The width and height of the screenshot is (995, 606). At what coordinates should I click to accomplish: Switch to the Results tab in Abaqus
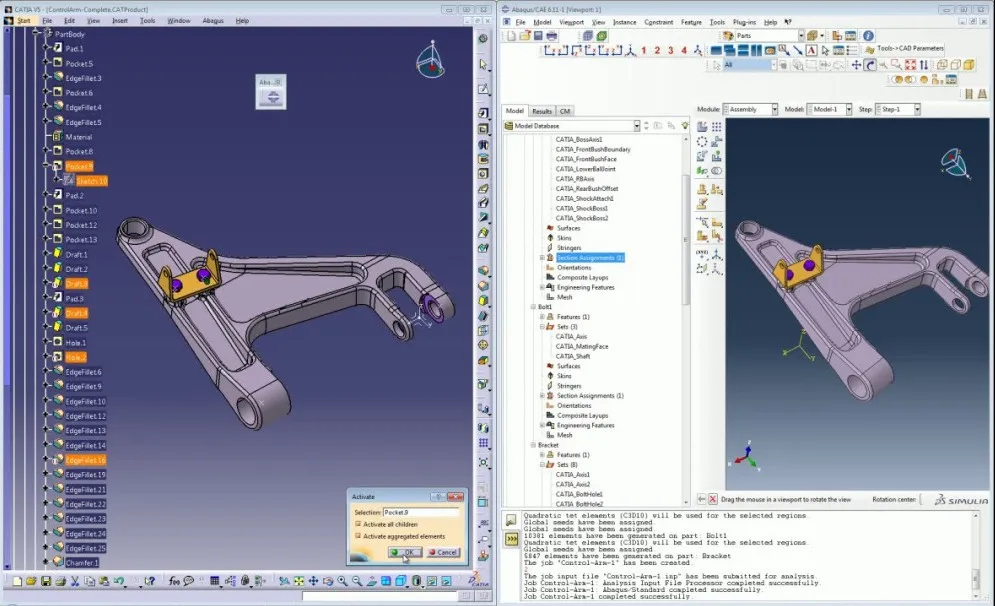coord(541,111)
